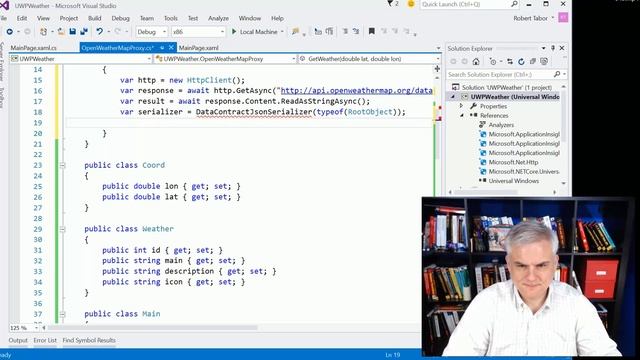Collapse the Coord class outline
Screen dimensions: 640x360
click(x=62, y=165)
